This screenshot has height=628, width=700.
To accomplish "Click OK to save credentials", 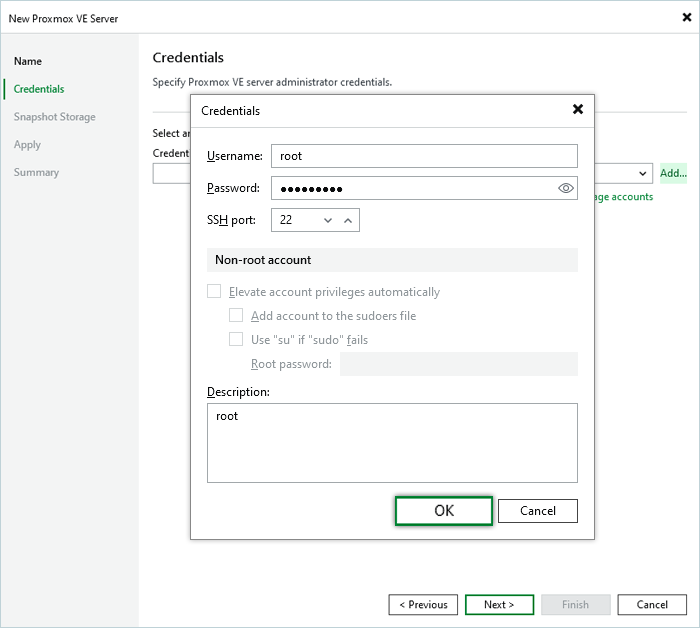I will click(x=444, y=511).
